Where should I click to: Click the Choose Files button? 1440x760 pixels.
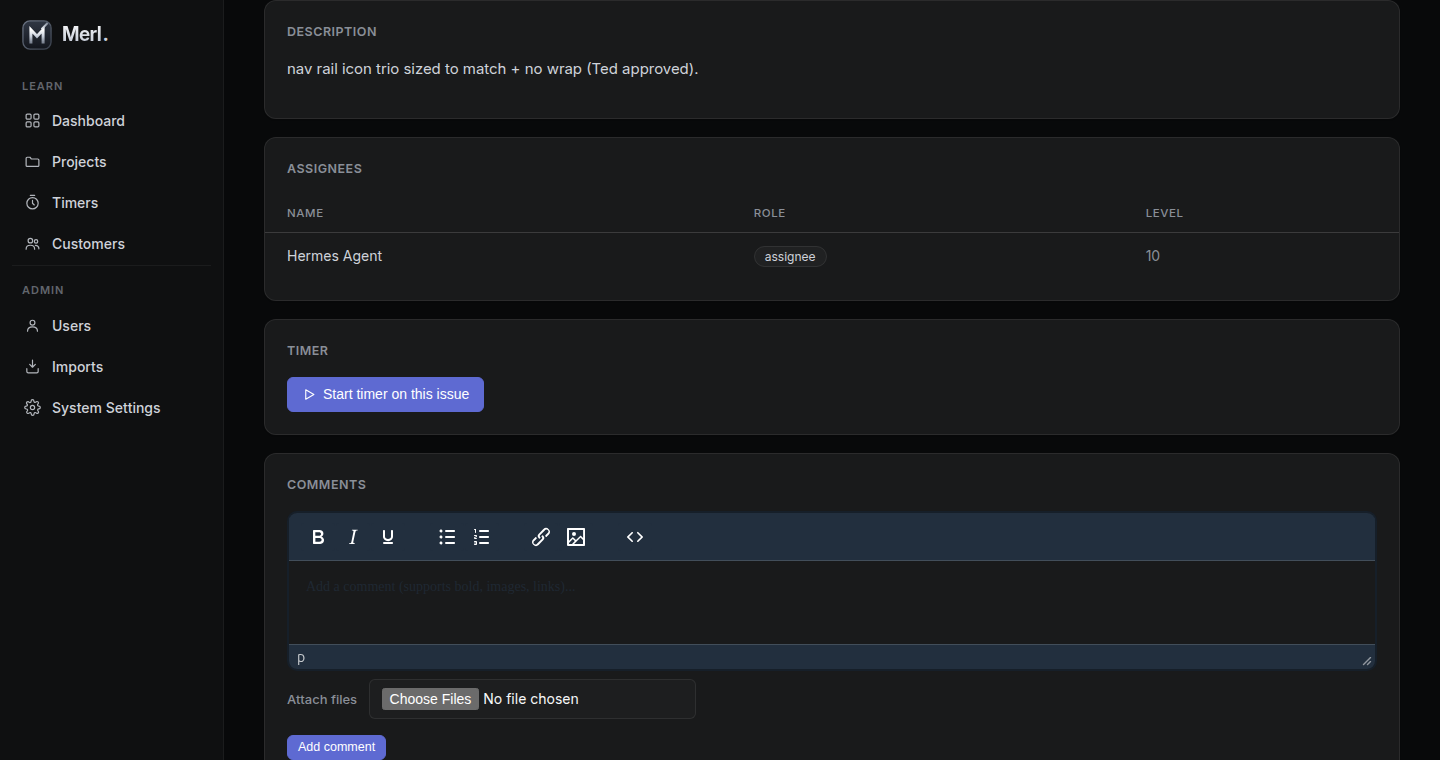point(430,699)
